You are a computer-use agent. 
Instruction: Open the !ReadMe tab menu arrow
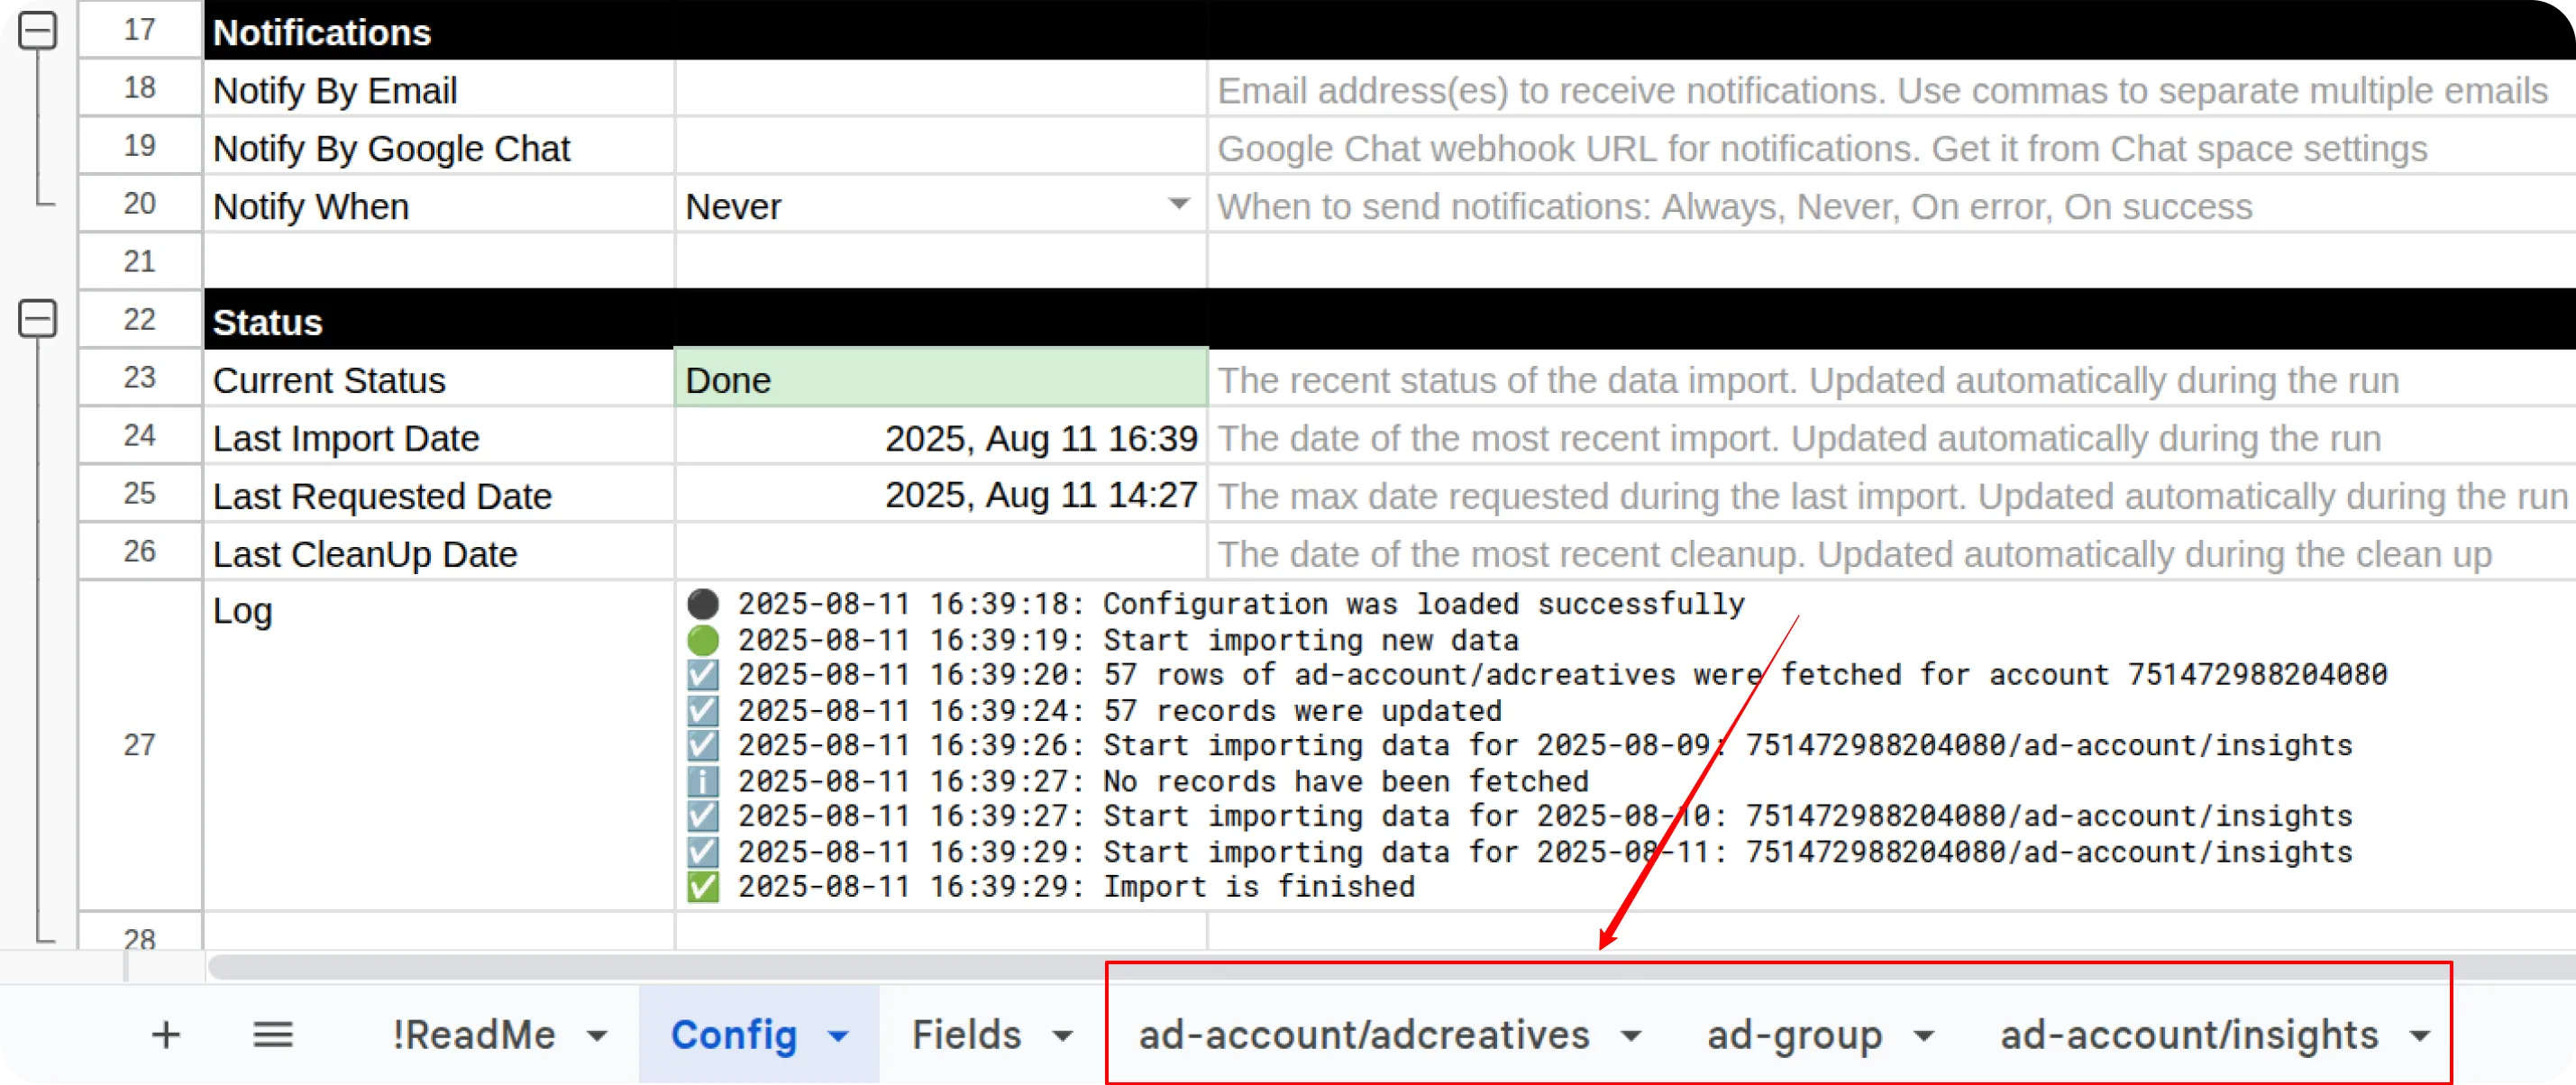597,1036
